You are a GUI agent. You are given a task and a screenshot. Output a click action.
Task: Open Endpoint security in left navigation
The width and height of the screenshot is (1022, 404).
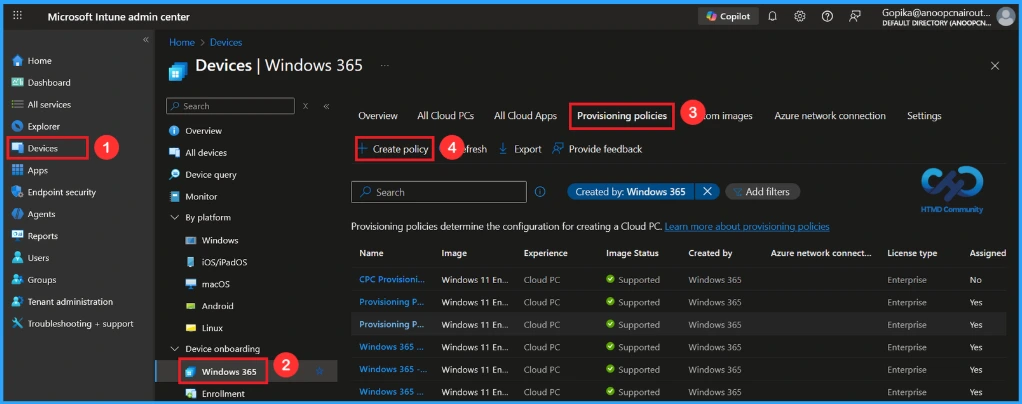(61, 192)
